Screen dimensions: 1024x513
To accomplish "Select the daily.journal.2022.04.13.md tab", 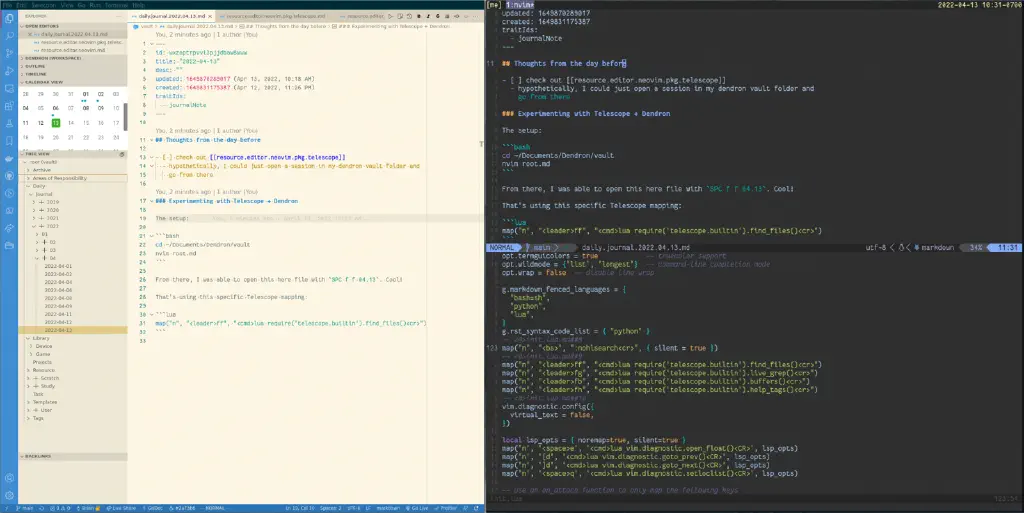I will pos(172,16).
